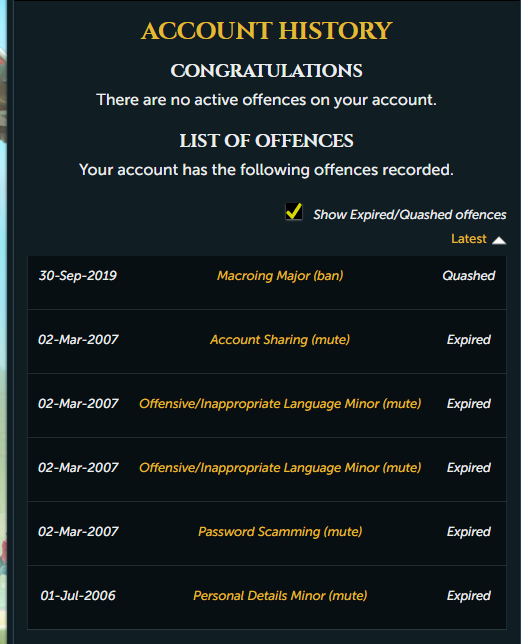
Task: Open the Password Scamming (mute) offence
Action: [x=280, y=532]
